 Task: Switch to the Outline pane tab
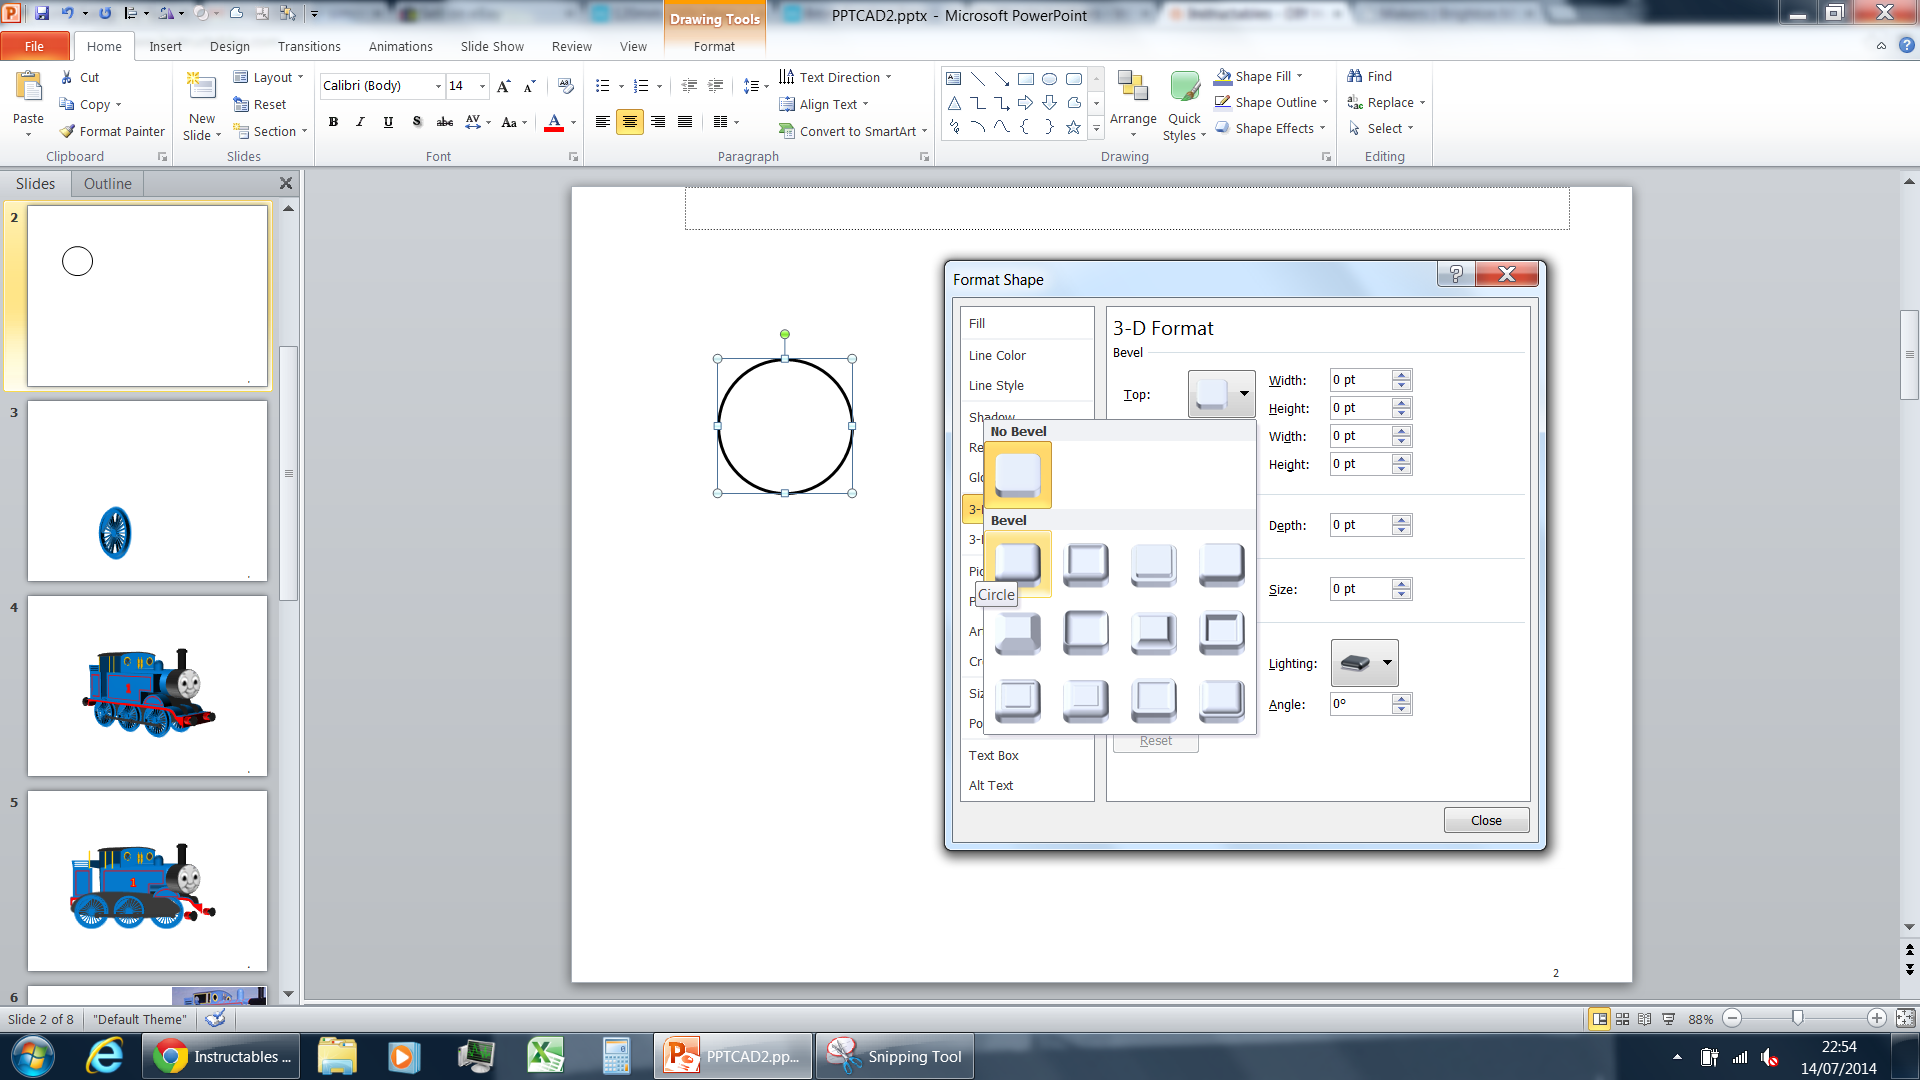[107, 183]
